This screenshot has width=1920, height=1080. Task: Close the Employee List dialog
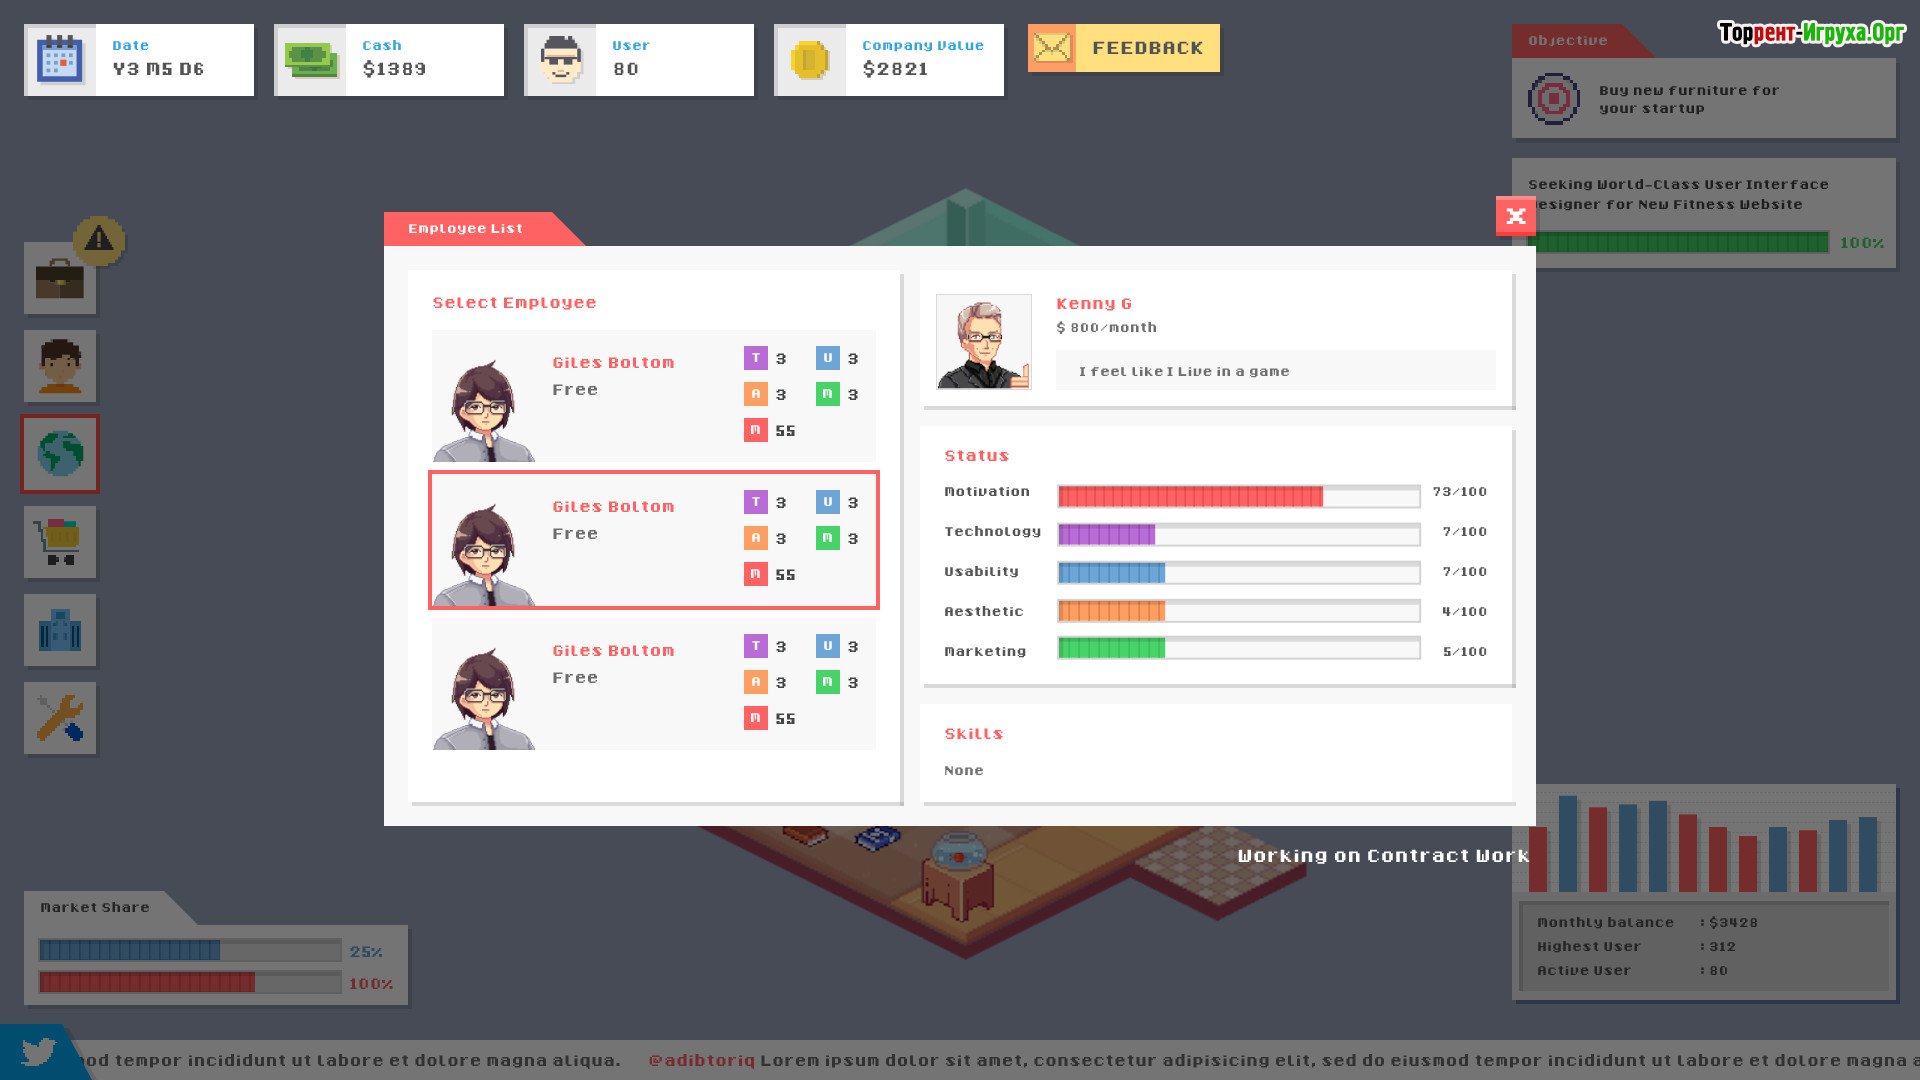click(x=1515, y=216)
